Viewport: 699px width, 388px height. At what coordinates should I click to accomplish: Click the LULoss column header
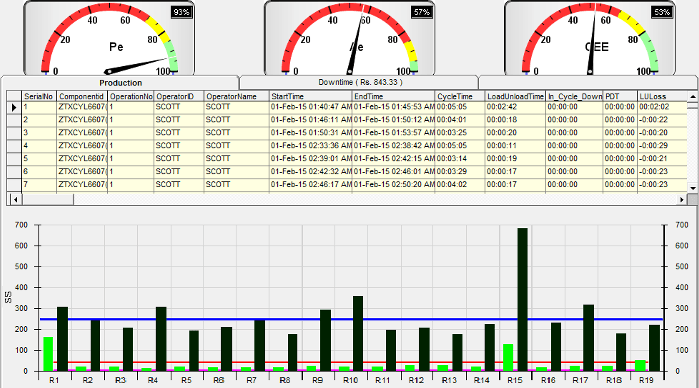point(662,96)
